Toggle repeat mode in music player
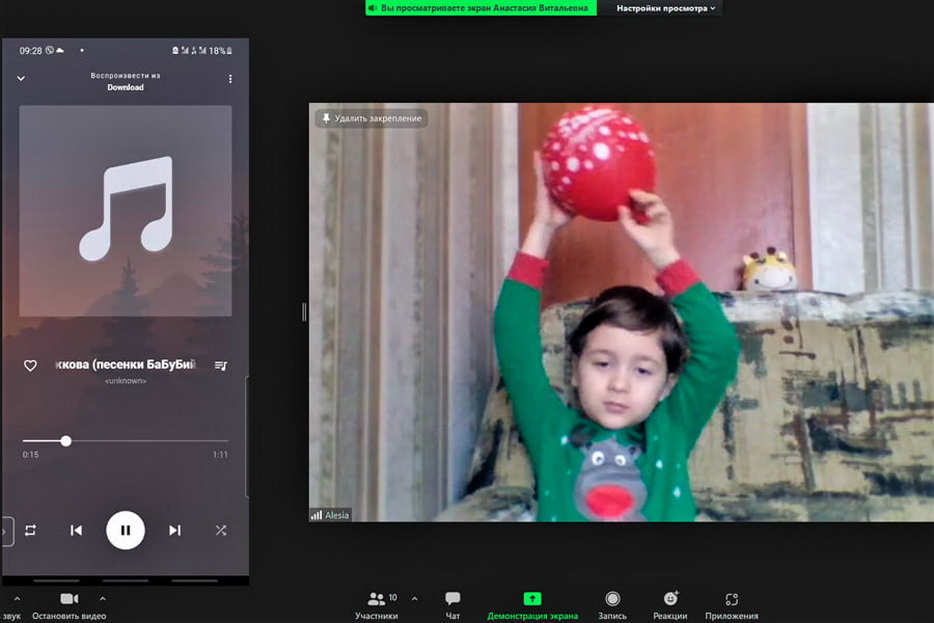Screen dimensions: 934x623 tap(30, 530)
